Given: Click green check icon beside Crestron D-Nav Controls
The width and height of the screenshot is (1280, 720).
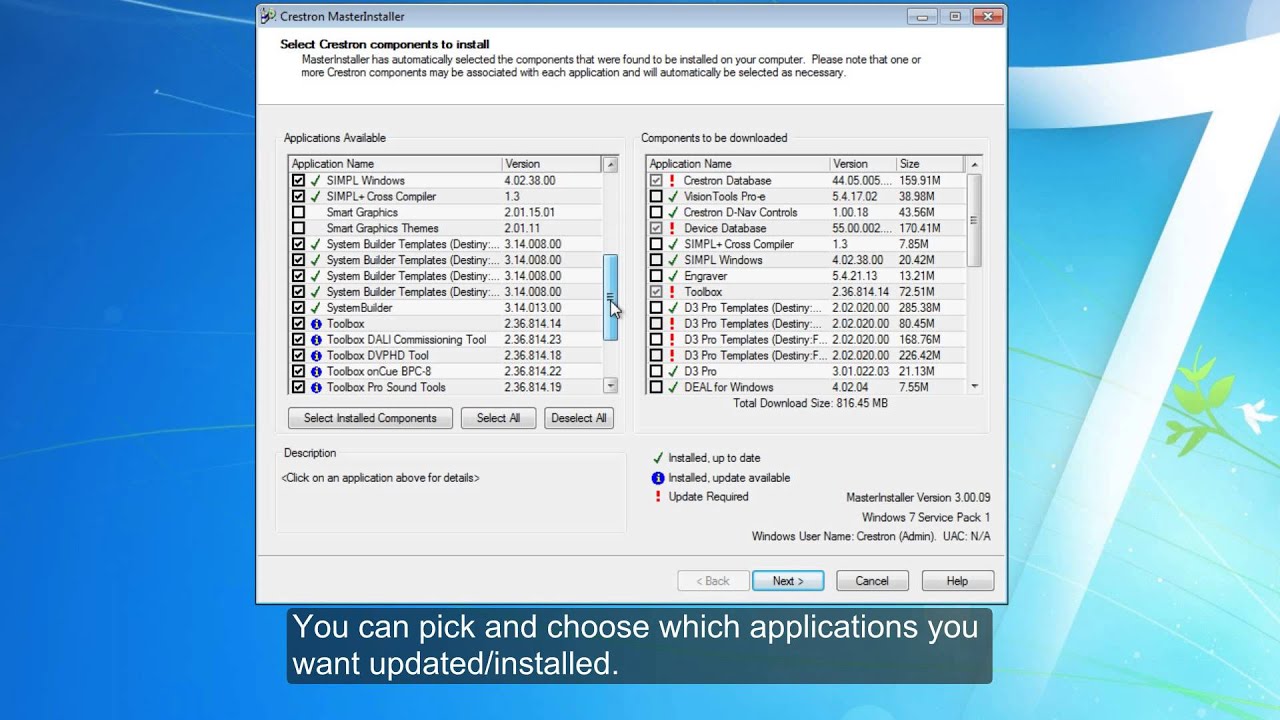Looking at the screenshot, I should point(673,213).
